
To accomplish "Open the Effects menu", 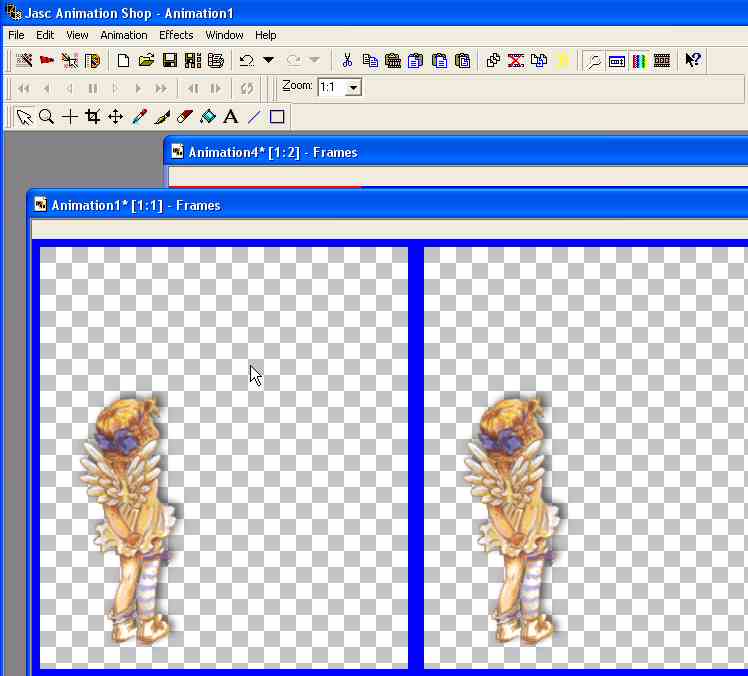I will [176, 35].
